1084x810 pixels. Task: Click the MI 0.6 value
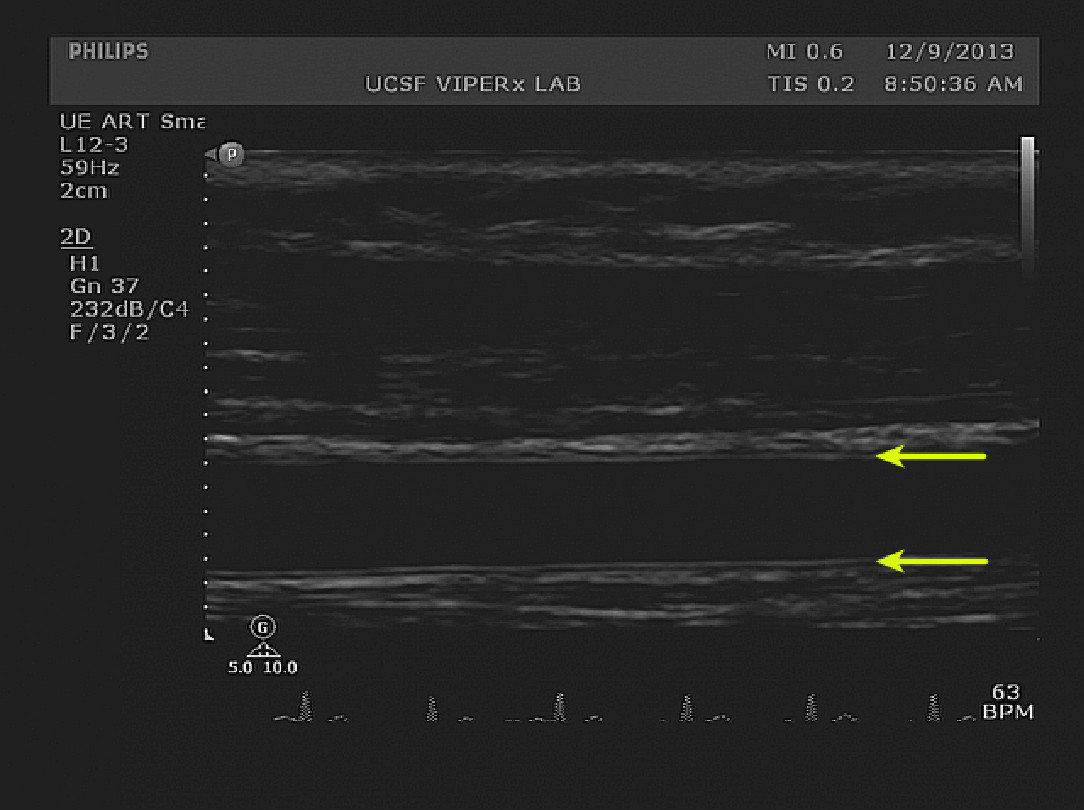coord(805,52)
